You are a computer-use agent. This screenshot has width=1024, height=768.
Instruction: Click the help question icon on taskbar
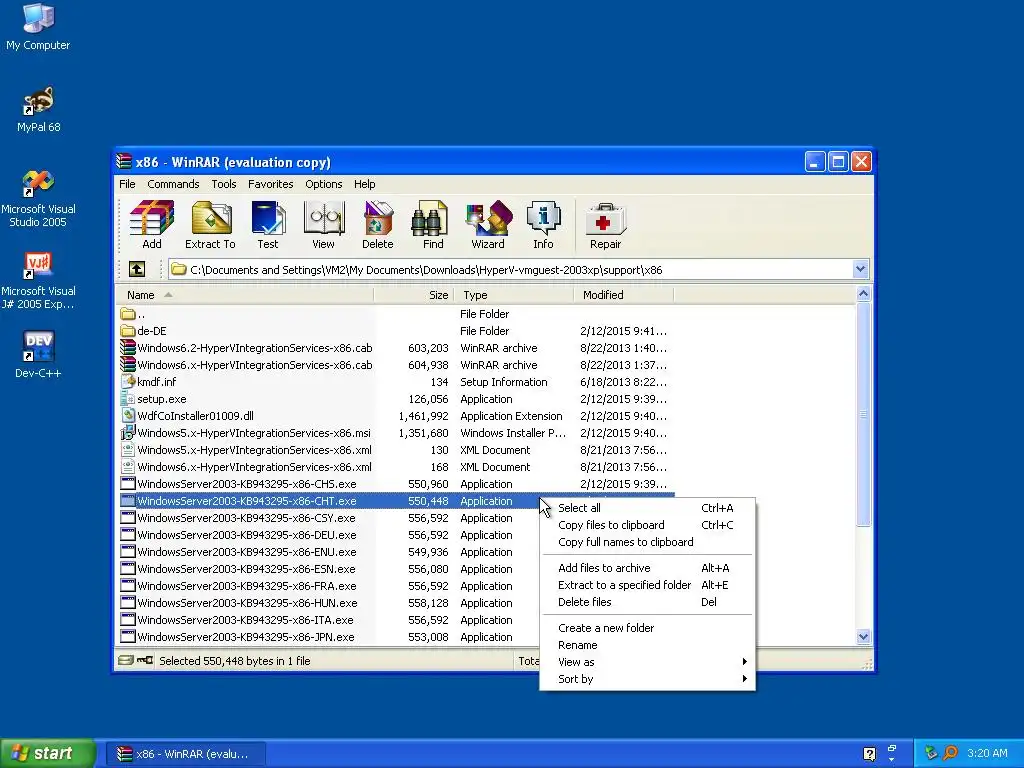click(869, 754)
